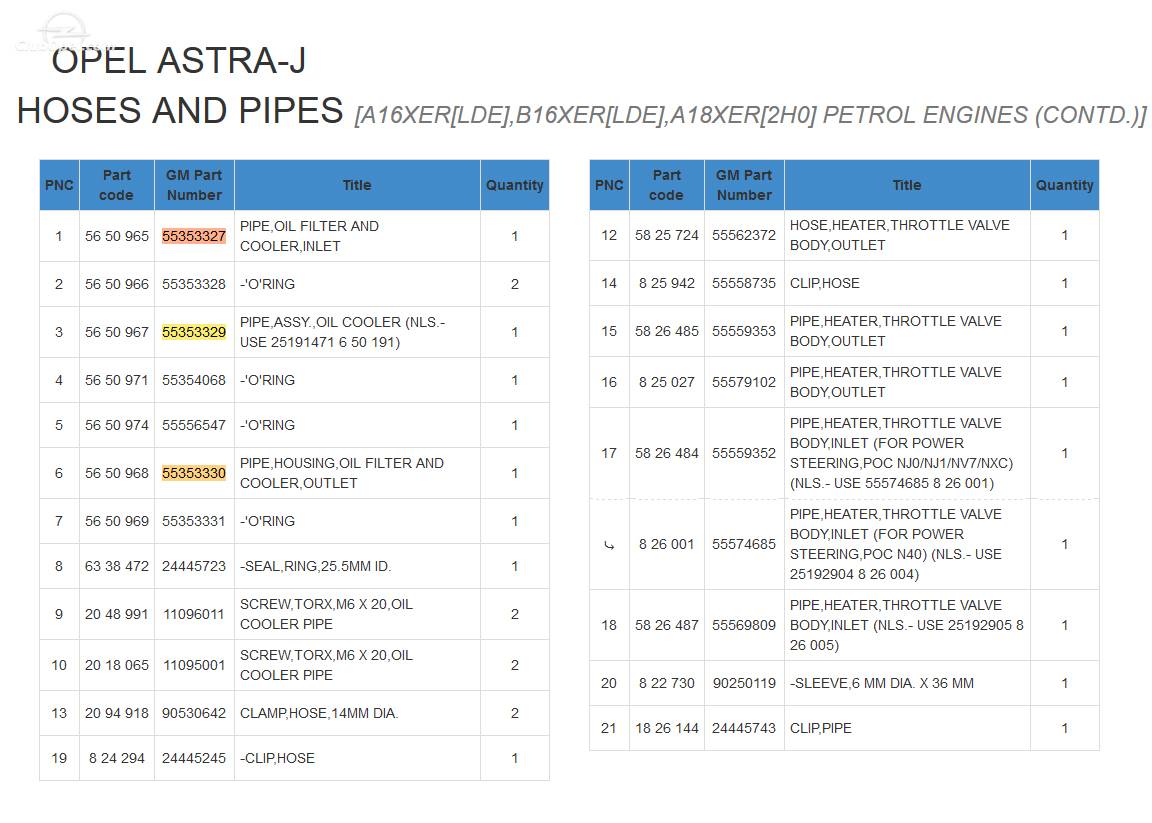Click the replacement arrow icon beside 8 26 001
This screenshot has height=823, width=1152.
coord(609,545)
